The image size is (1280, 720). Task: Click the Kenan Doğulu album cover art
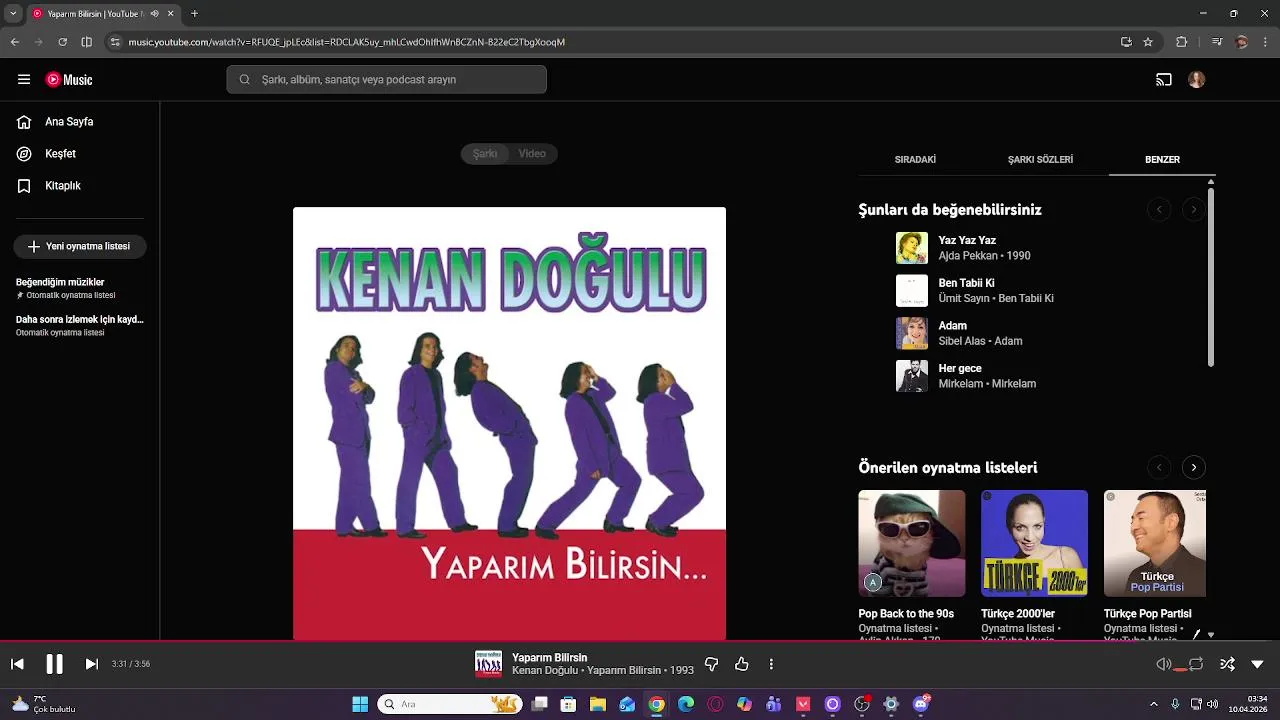tap(509, 423)
